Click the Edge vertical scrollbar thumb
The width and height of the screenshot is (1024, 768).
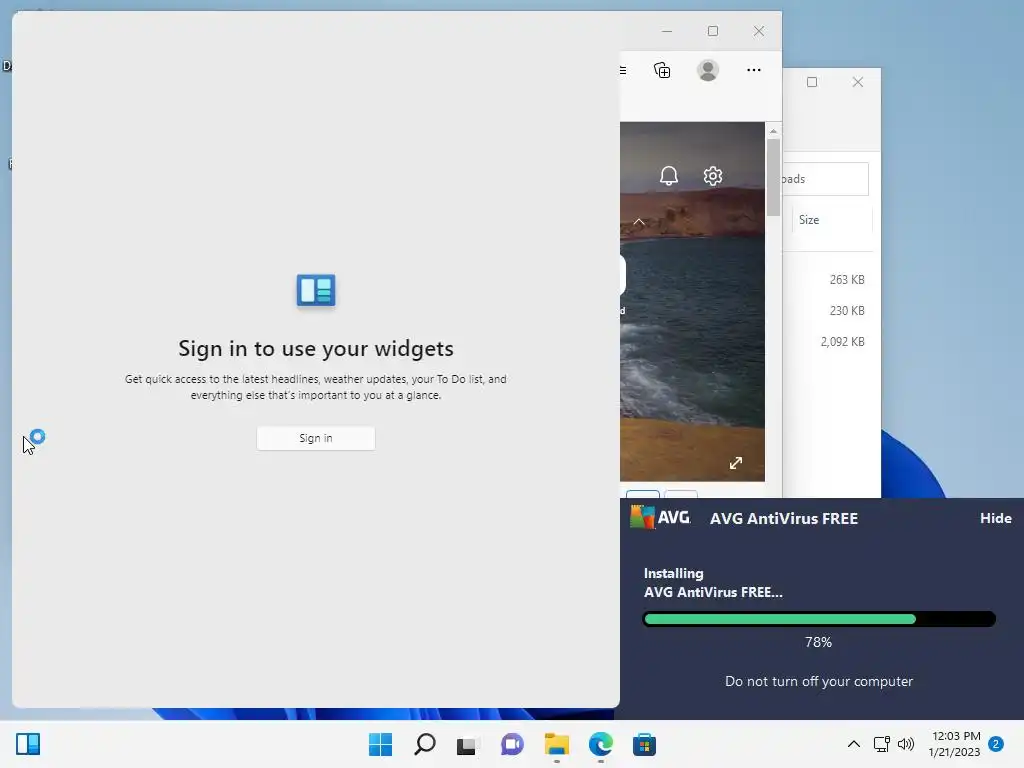pyautogui.click(x=773, y=177)
